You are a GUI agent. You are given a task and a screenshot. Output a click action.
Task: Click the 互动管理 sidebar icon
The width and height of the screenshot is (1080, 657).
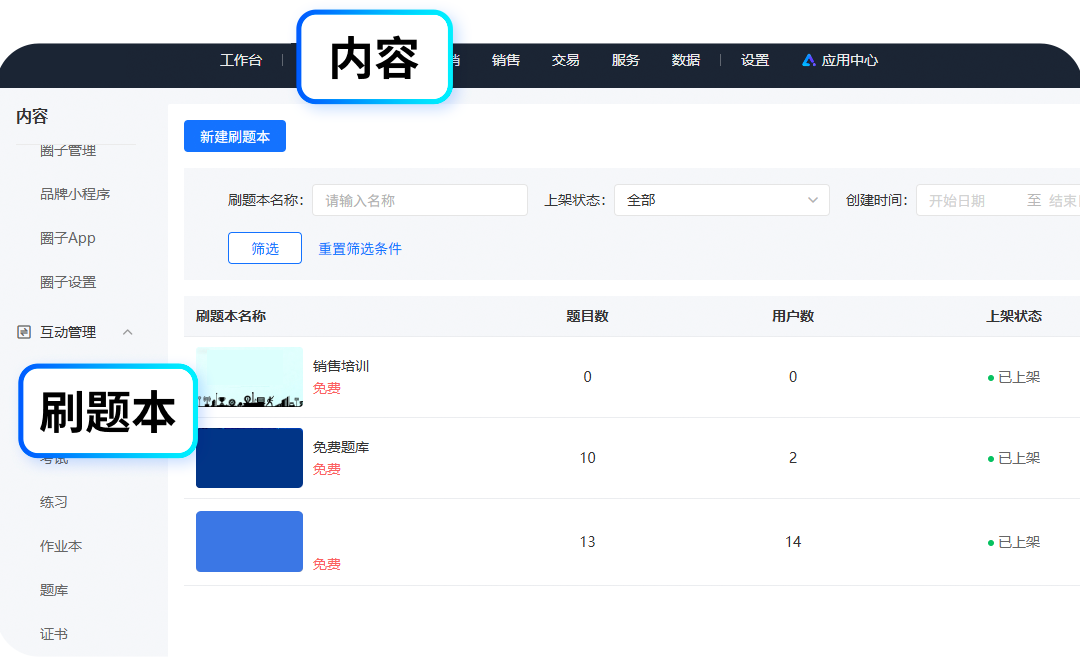pyautogui.click(x=22, y=331)
